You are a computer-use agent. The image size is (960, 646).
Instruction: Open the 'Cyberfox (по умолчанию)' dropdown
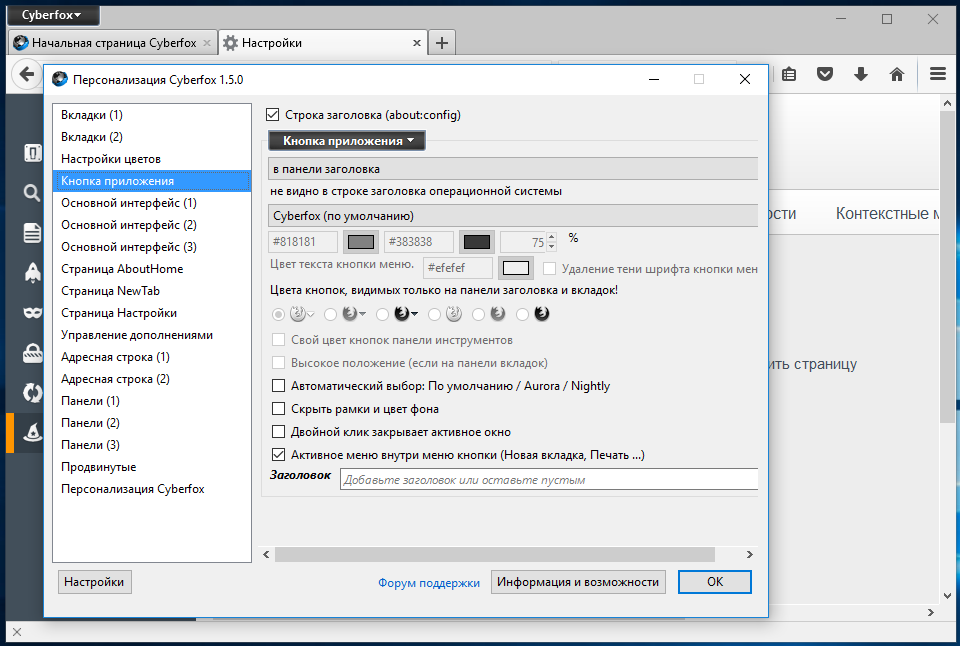[x=513, y=216]
